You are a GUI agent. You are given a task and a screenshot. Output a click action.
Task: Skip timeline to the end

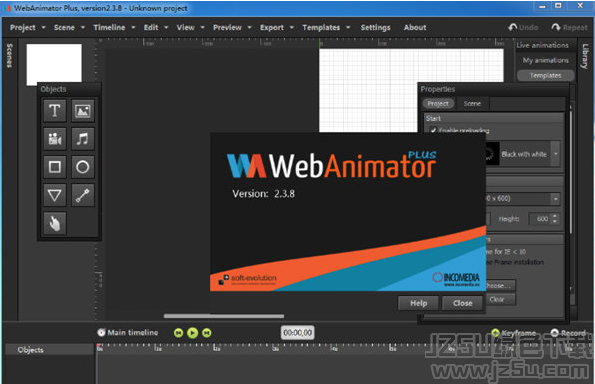coord(206,333)
